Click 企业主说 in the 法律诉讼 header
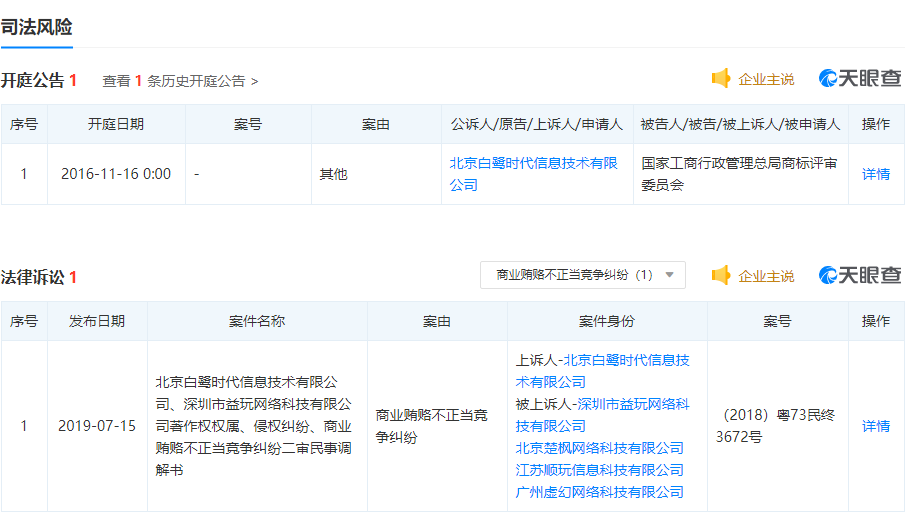 [766, 276]
